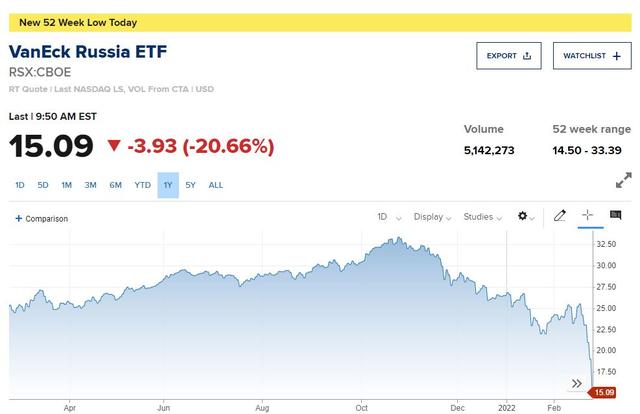
Task: Select the 1Y range tab
Action: [167, 185]
